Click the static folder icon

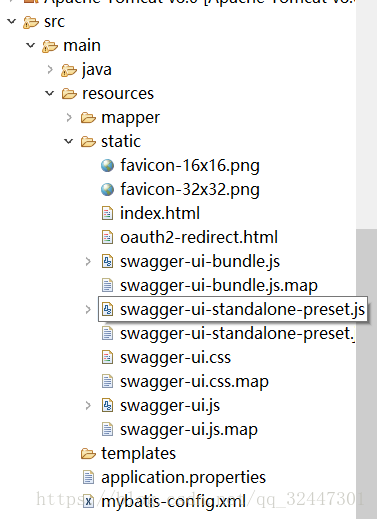[x=88, y=142]
